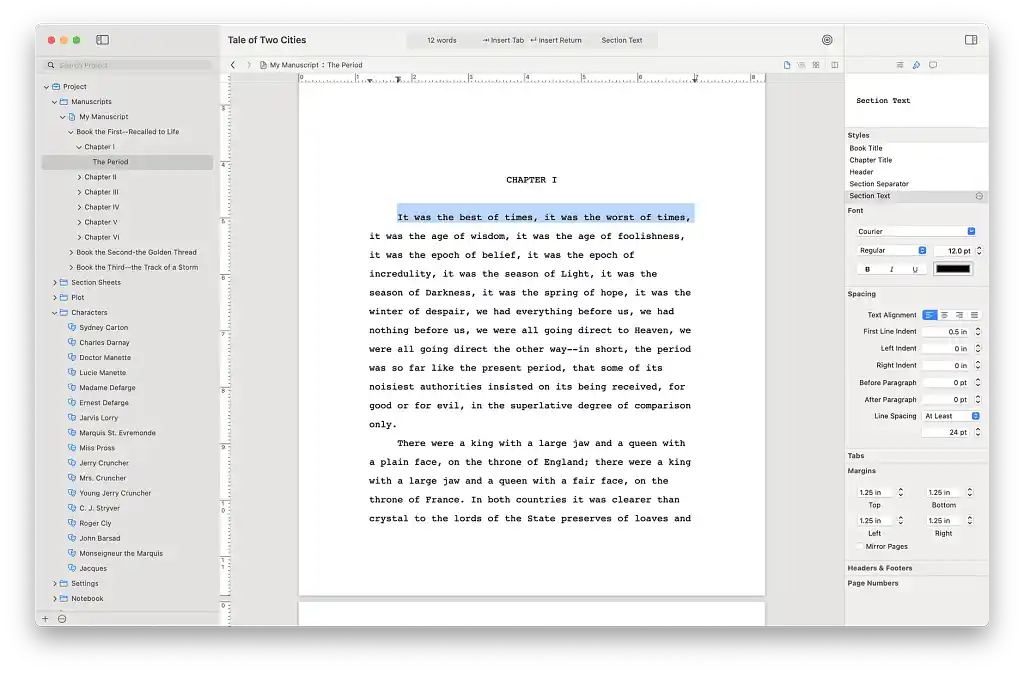This screenshot has height=673, width=1024.
Task: Enable the Mirror Pages checkbox
Action: (859, 547)
